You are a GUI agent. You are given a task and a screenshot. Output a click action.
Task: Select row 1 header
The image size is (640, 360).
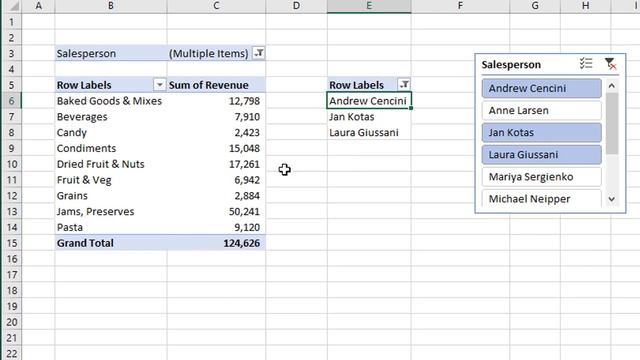pos(11,22)
